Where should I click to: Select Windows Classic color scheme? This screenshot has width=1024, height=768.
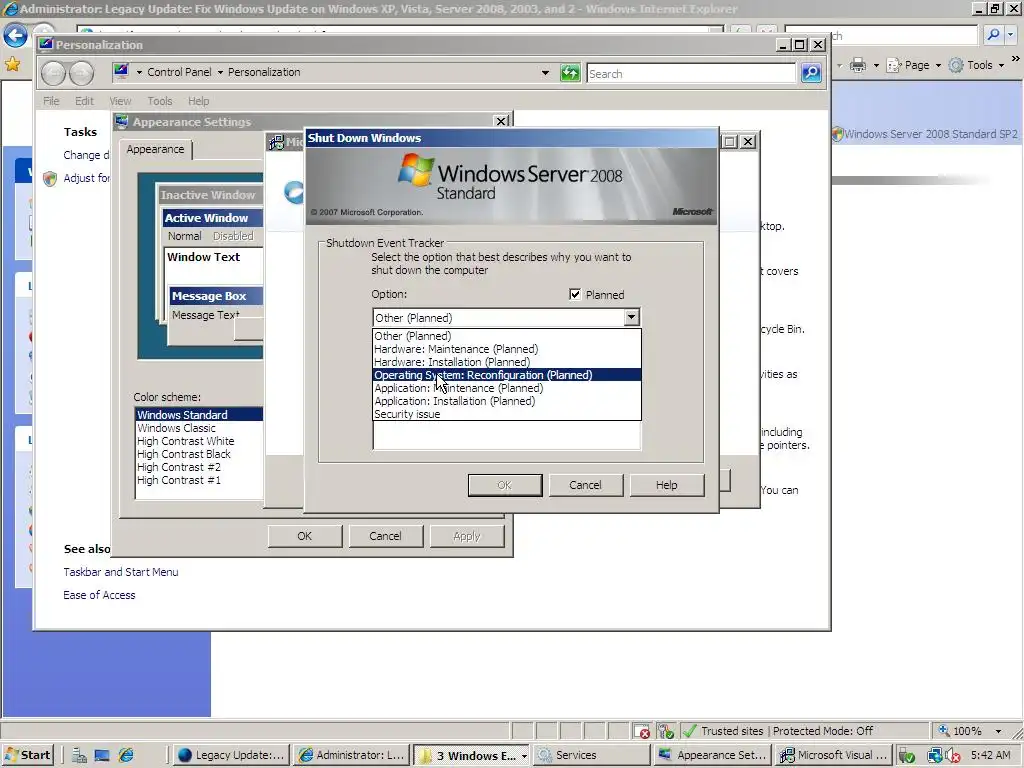[x=199, y=428]
